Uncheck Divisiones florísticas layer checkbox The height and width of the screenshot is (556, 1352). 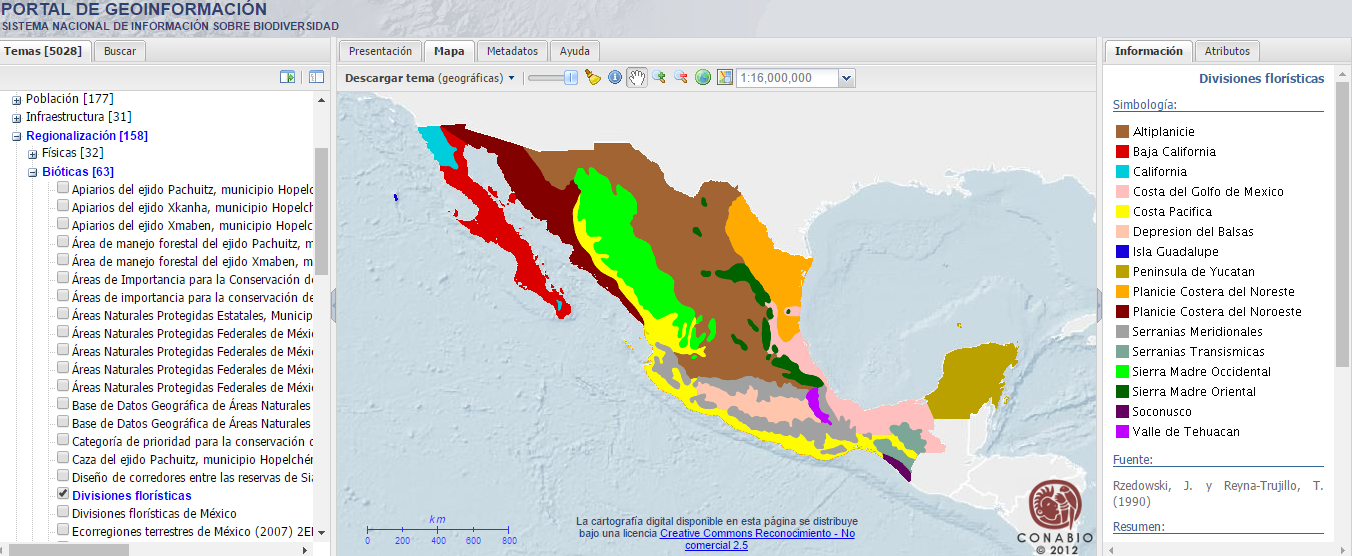(x=63, y=494)
